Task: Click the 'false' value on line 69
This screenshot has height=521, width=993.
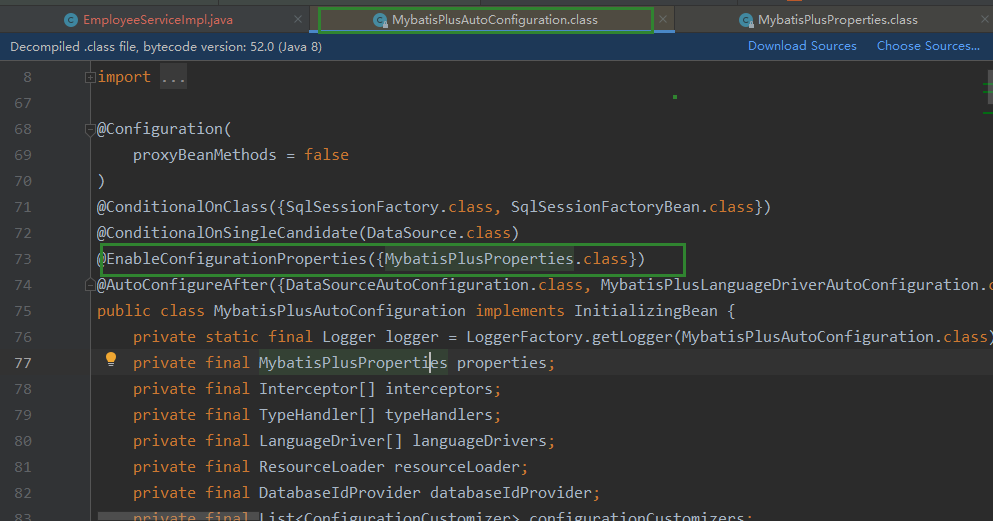Action: point(326,155)
